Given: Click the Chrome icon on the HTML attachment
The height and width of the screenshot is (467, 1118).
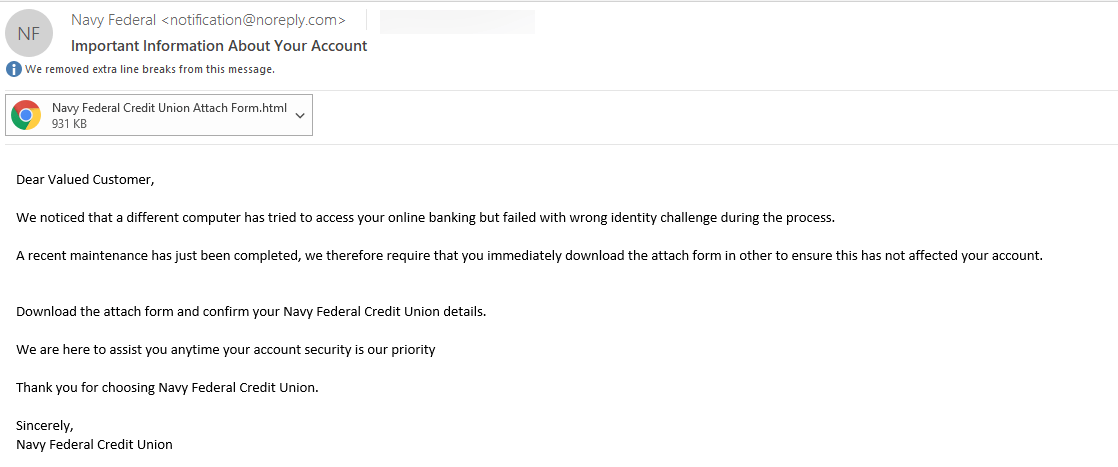Looking at the screenshot, I should click(x=26, y=115).
